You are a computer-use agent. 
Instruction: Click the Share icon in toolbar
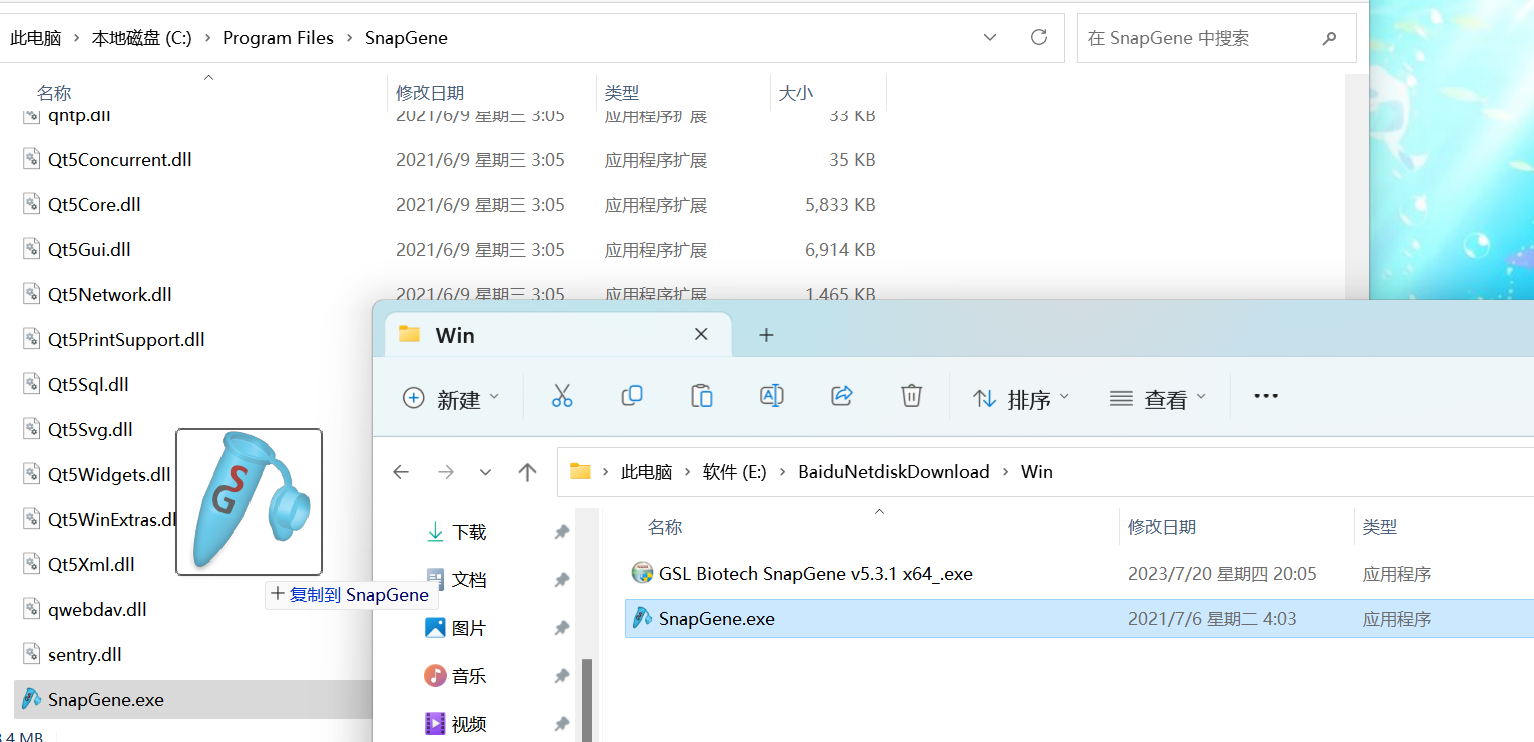click(x=842, y=397)
